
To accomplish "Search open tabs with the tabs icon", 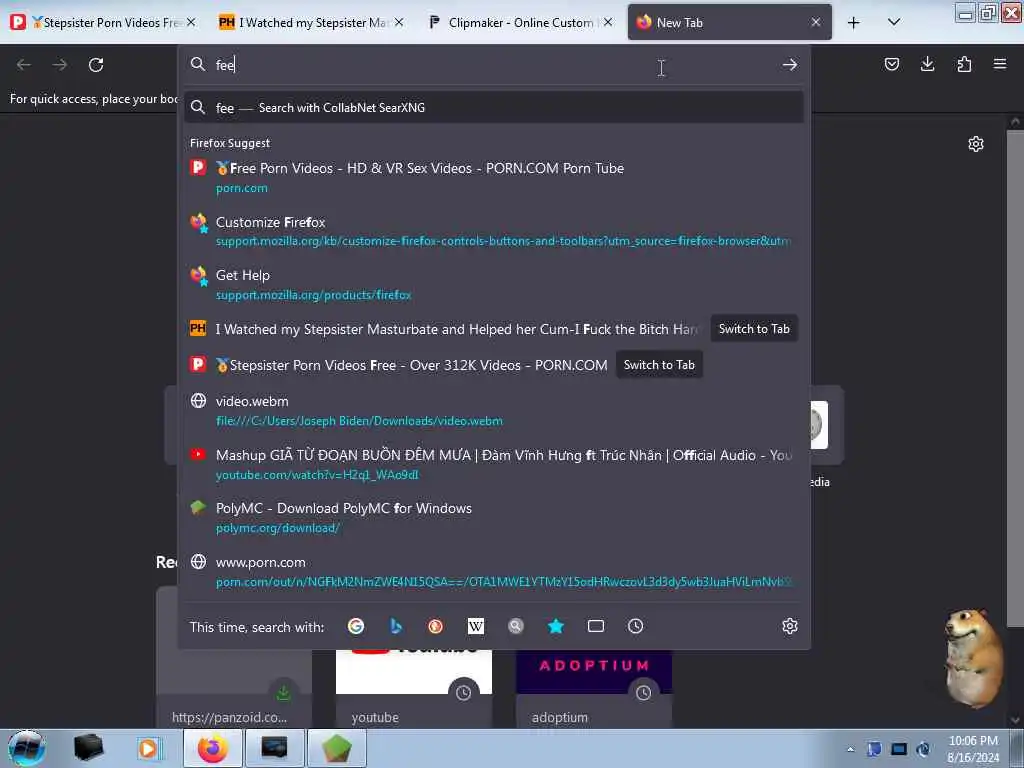I will coord(596,626).
